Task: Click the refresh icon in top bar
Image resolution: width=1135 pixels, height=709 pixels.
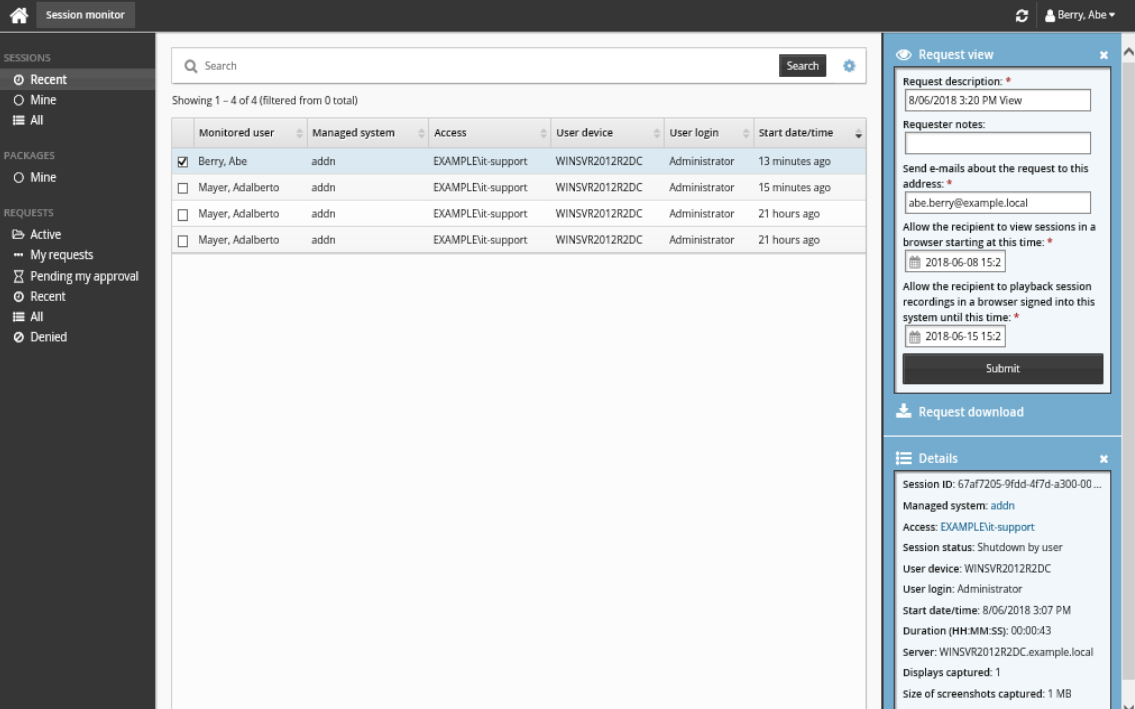Action: click(x=1021, y=16)
